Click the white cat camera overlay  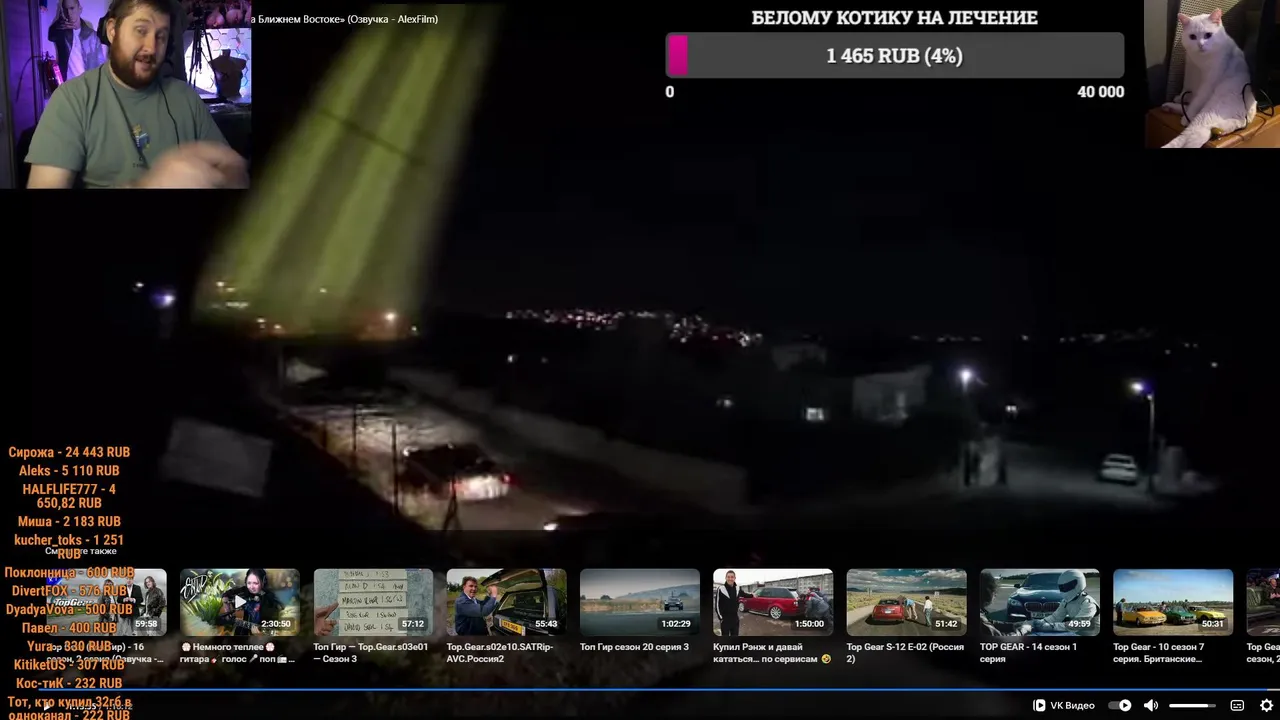click(1212, 74)
